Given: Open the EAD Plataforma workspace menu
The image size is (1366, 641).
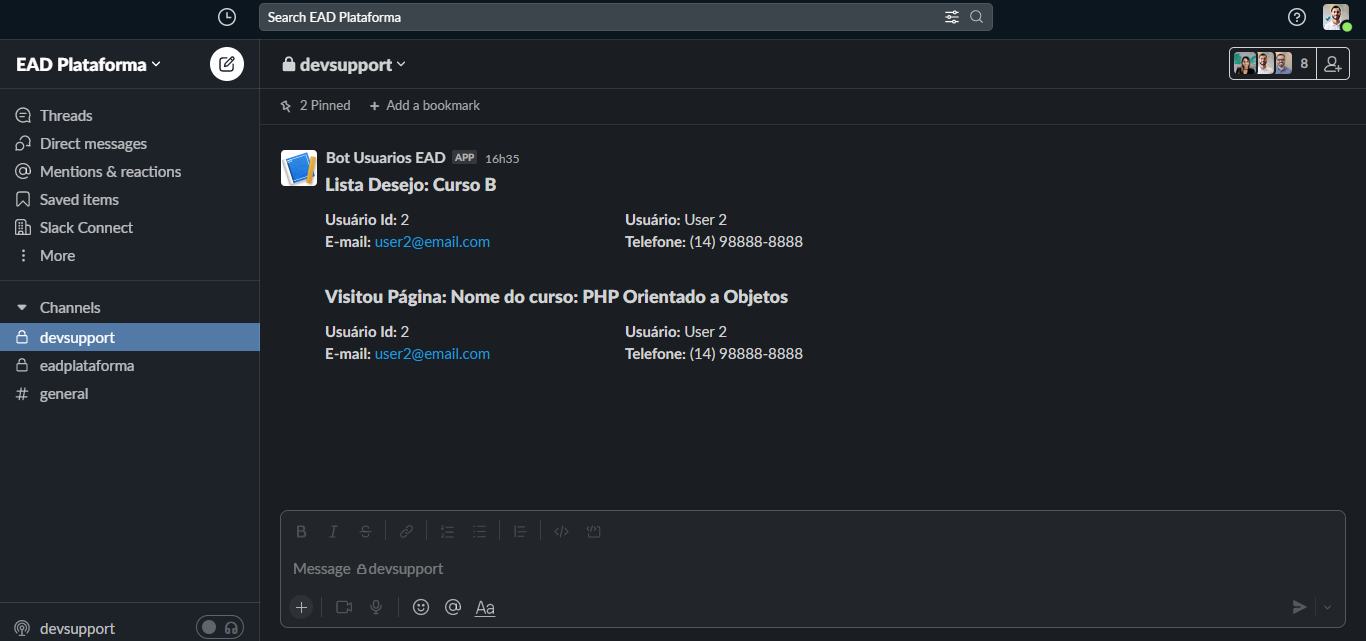Looking at the screenshot, I should click(x=88, y=65).
